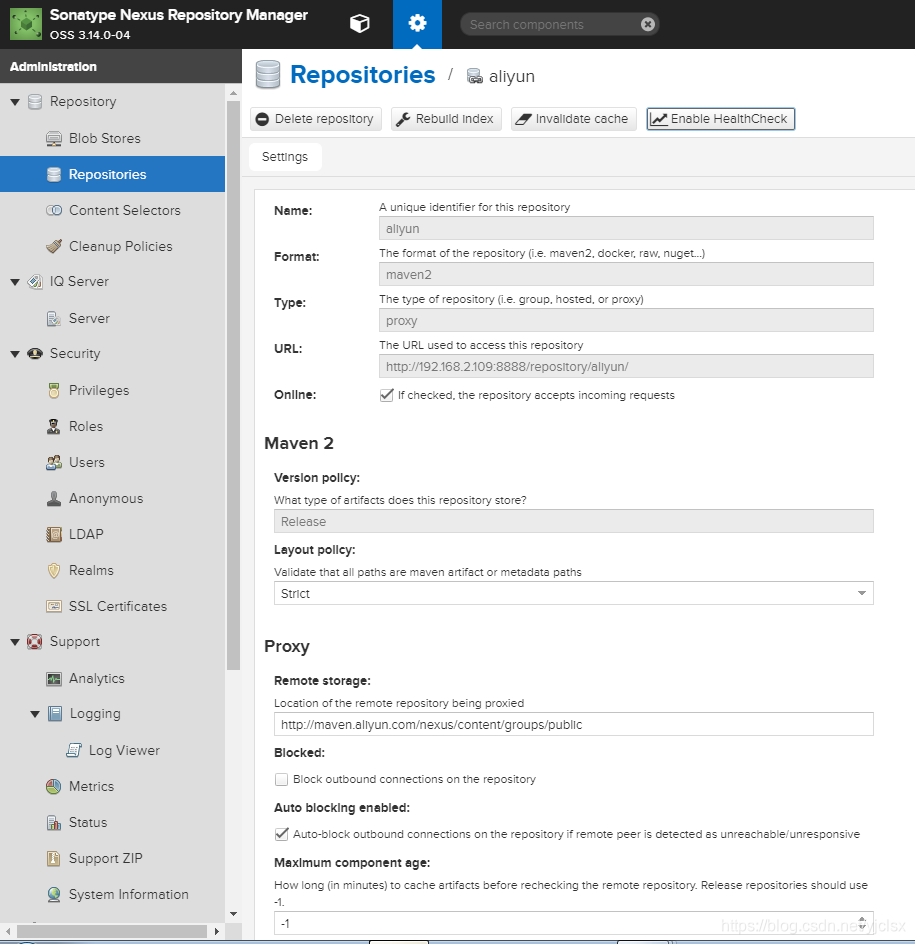The image size is (915, 944).
Task: Click the Status icon
Action: (x=54, y=822)
